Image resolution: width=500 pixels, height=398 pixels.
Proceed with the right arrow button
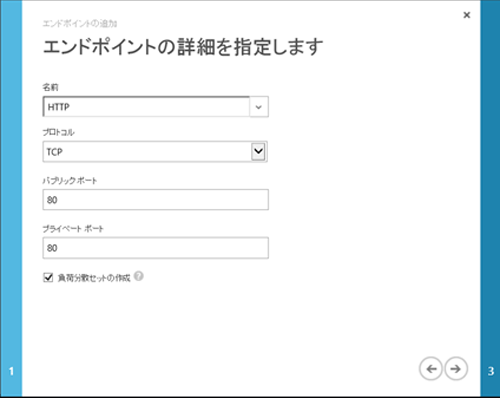(456, 369)
